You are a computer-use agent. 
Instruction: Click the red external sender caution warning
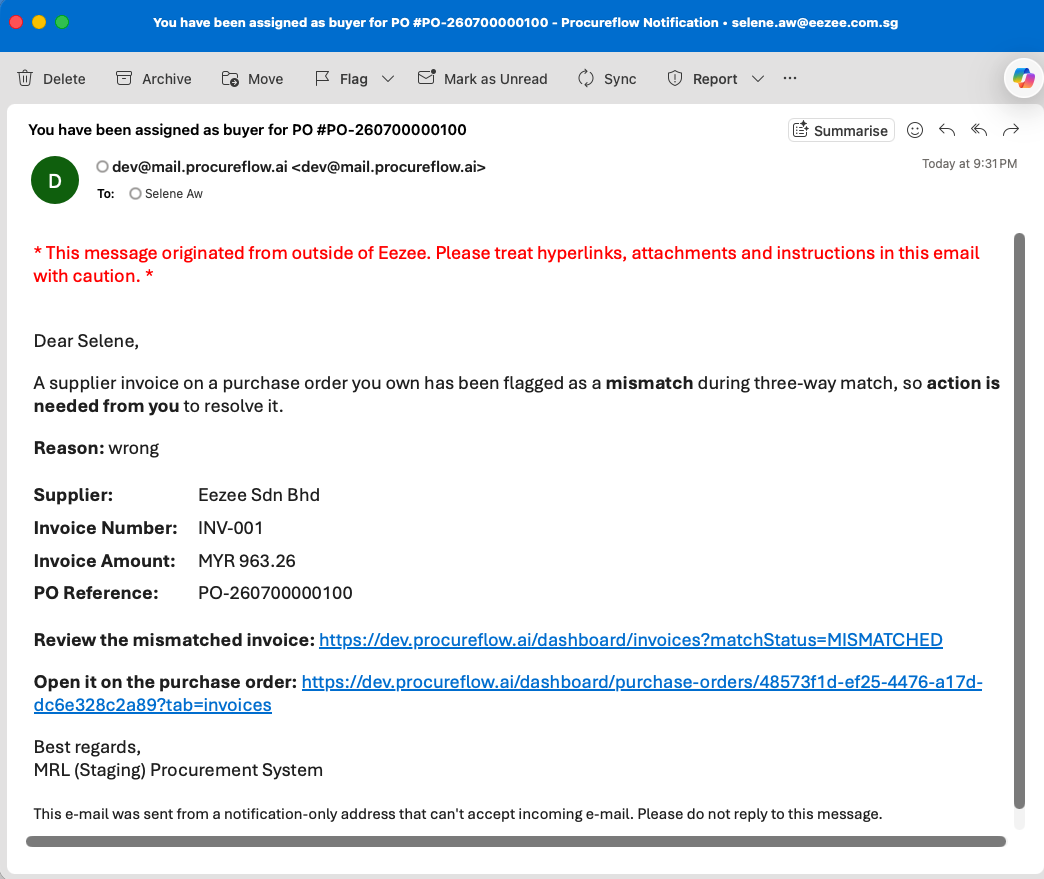[506, 264]
